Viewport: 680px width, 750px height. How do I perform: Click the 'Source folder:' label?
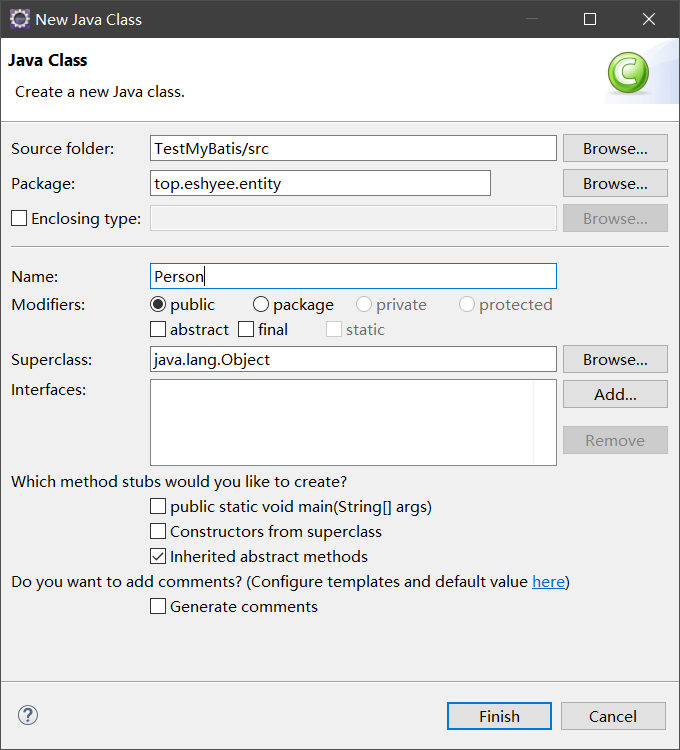(x=63, y=148)
